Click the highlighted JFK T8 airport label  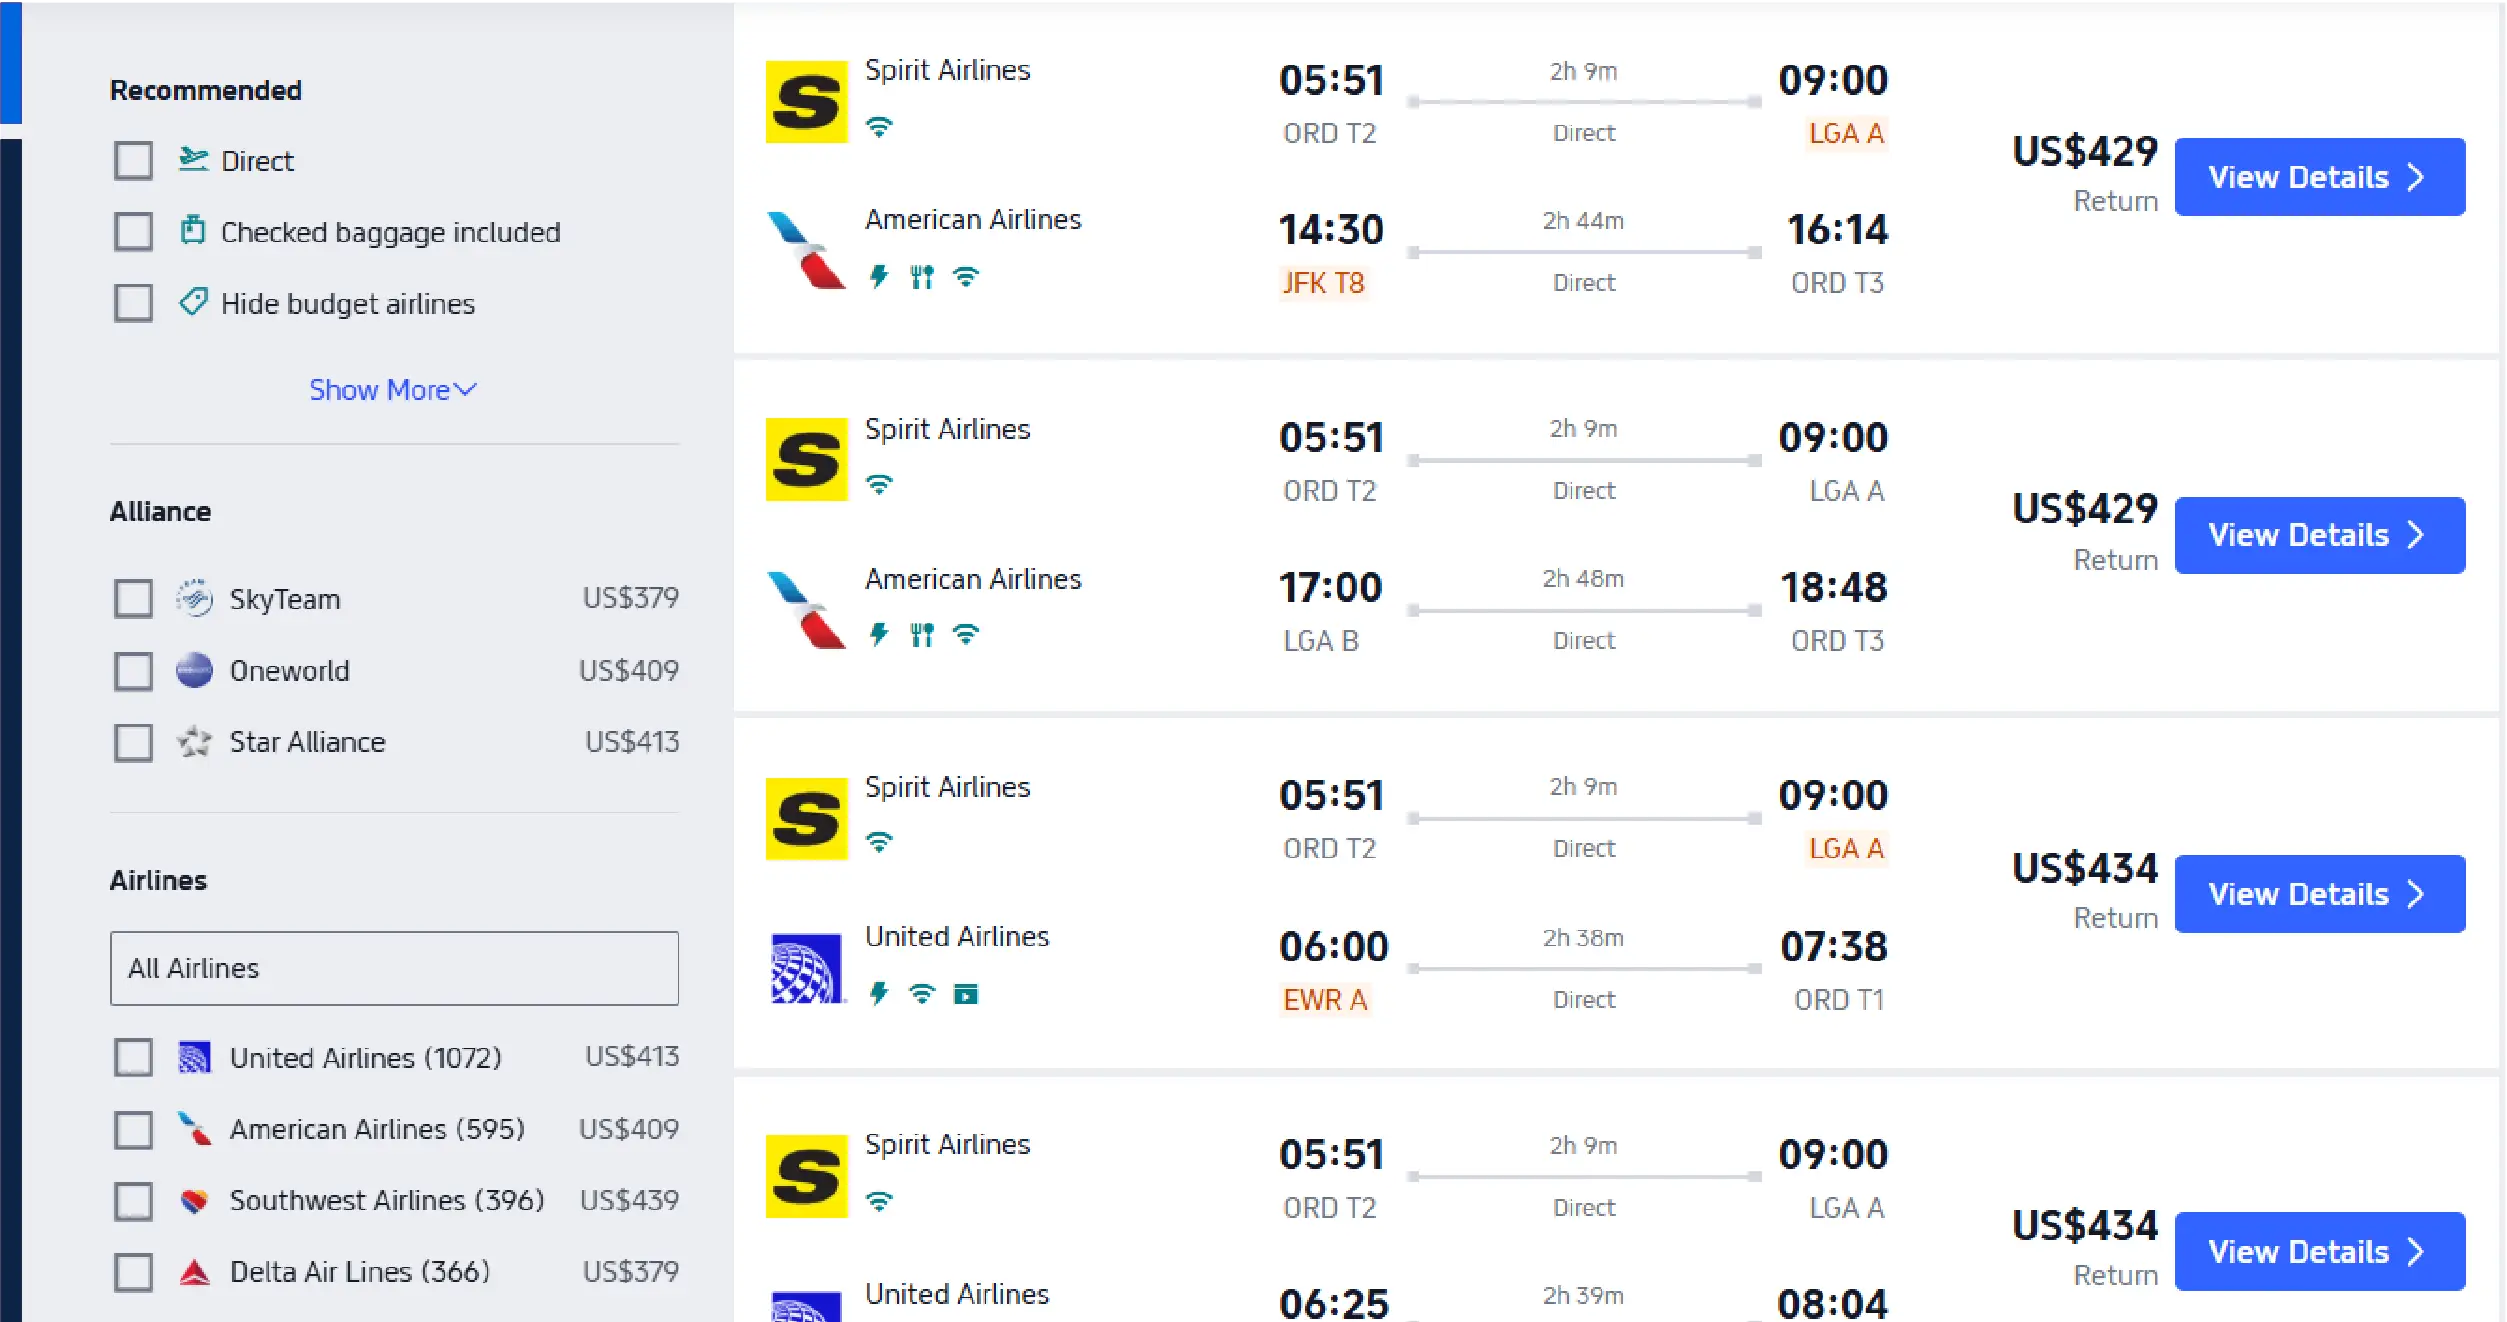tap(1323, 283)
